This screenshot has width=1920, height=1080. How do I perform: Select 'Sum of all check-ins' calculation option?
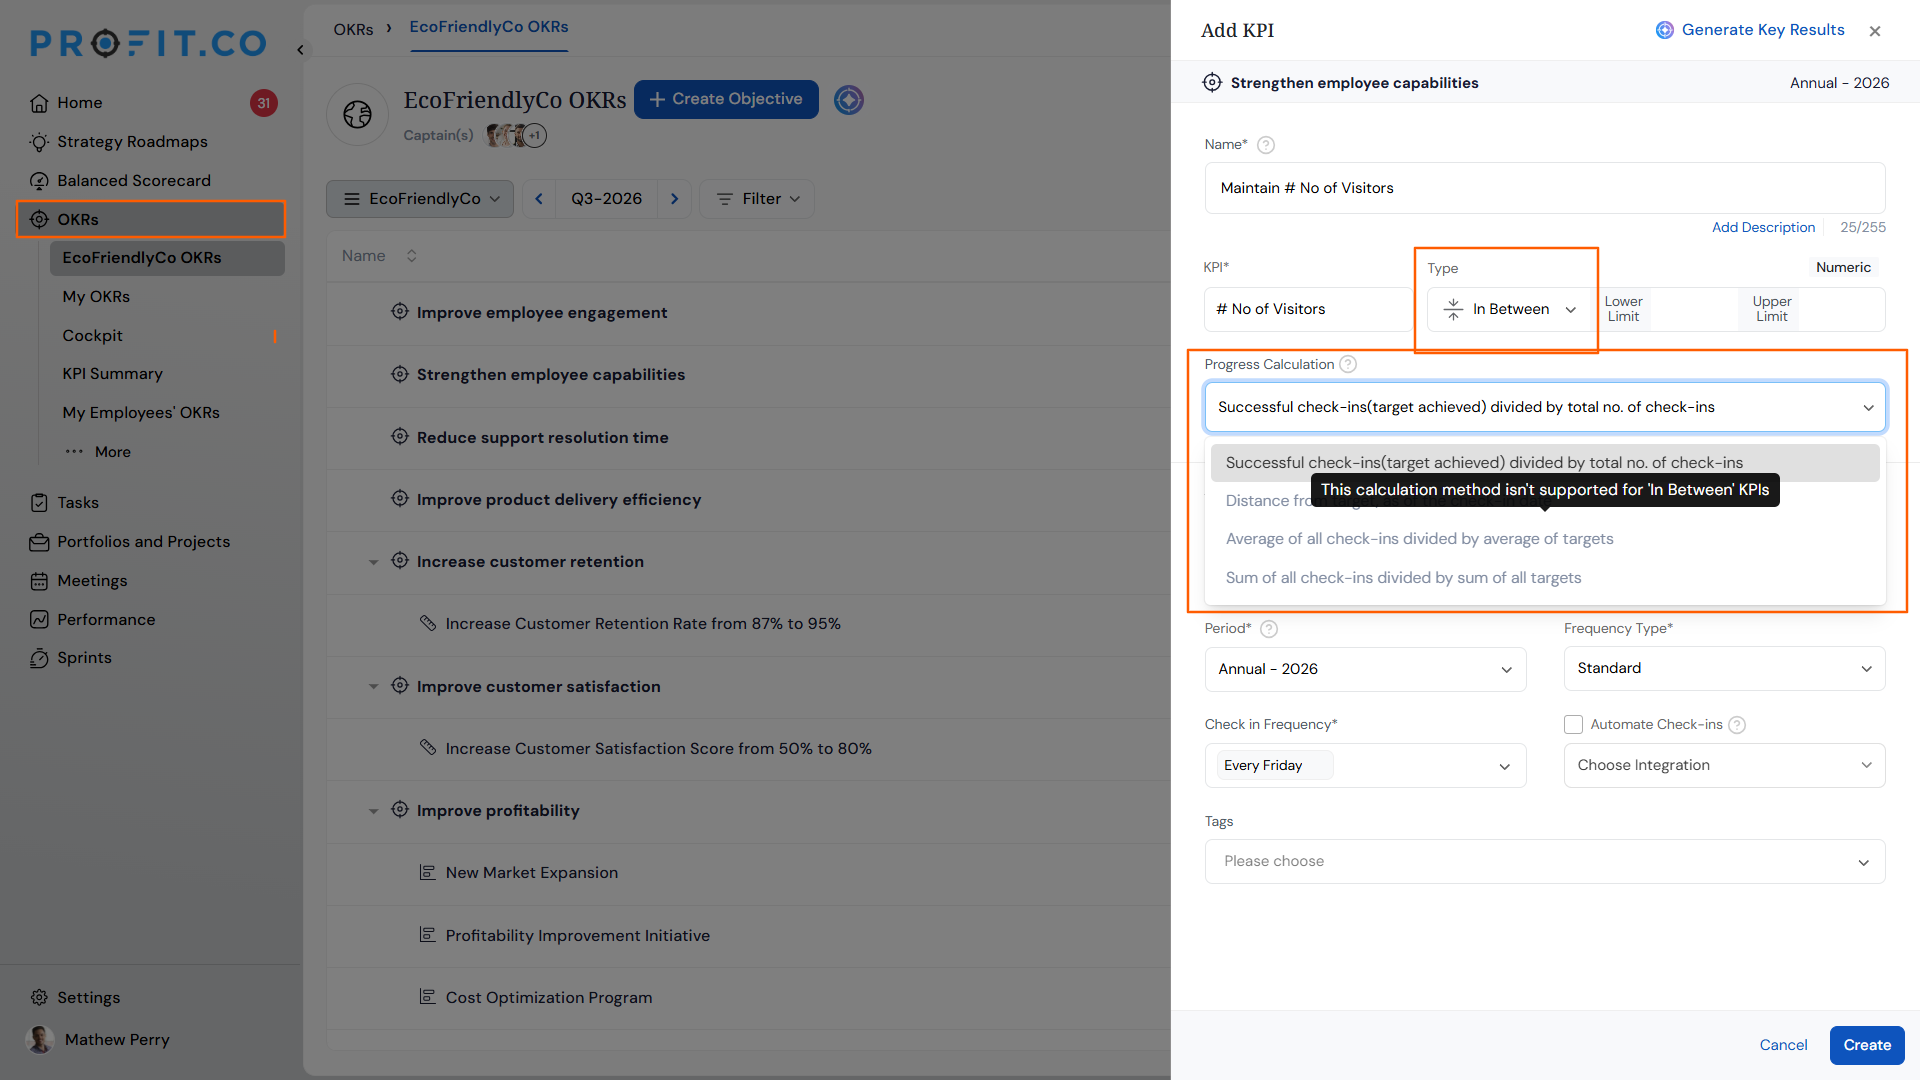click(1545, 578)
